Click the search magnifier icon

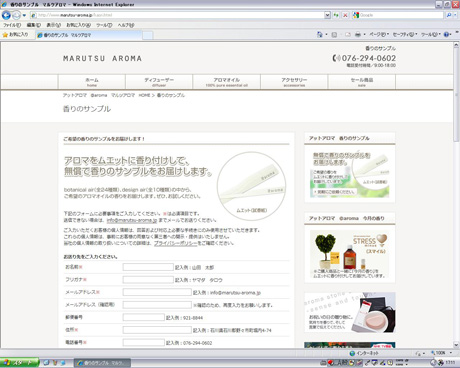pos(449,15)
